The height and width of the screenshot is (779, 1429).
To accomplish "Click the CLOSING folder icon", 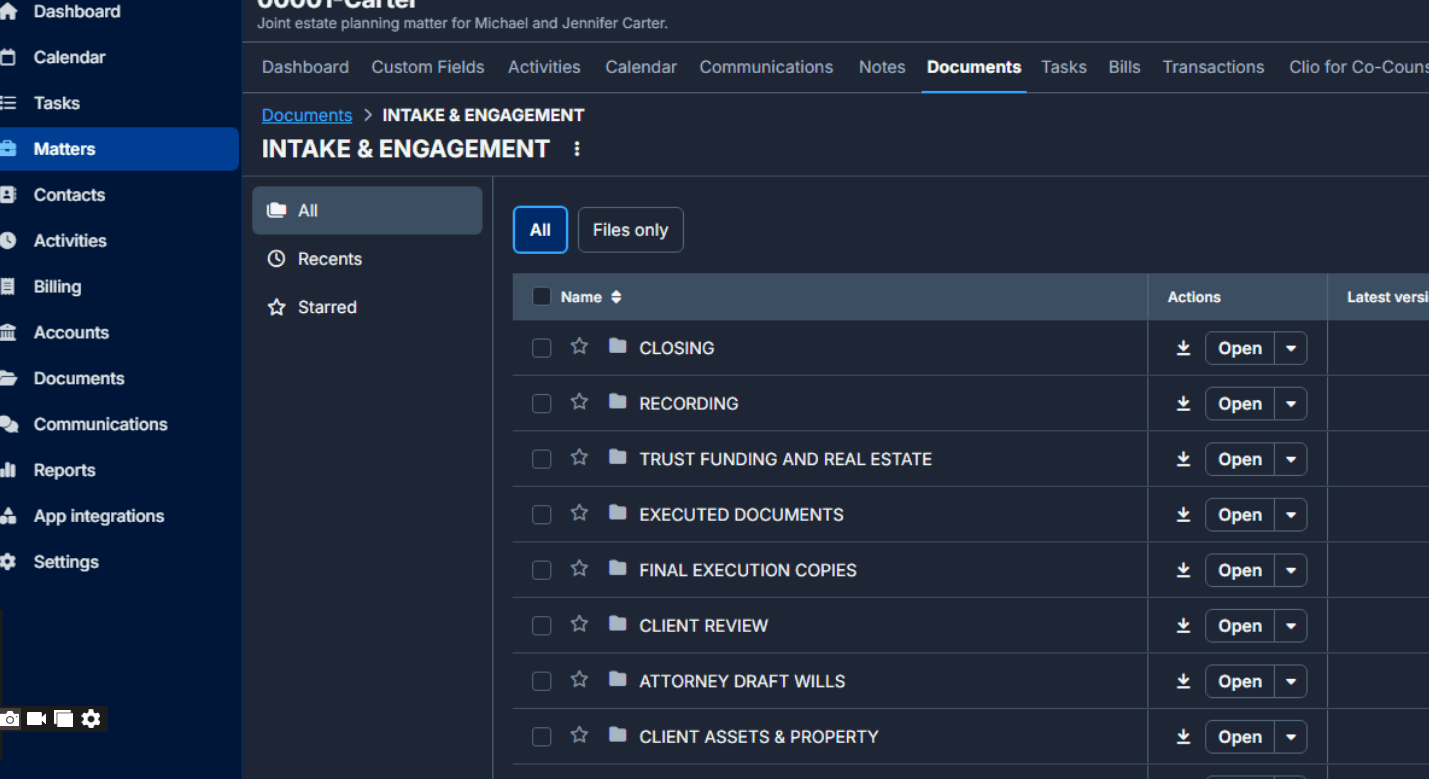I will [x=618, y=346].
